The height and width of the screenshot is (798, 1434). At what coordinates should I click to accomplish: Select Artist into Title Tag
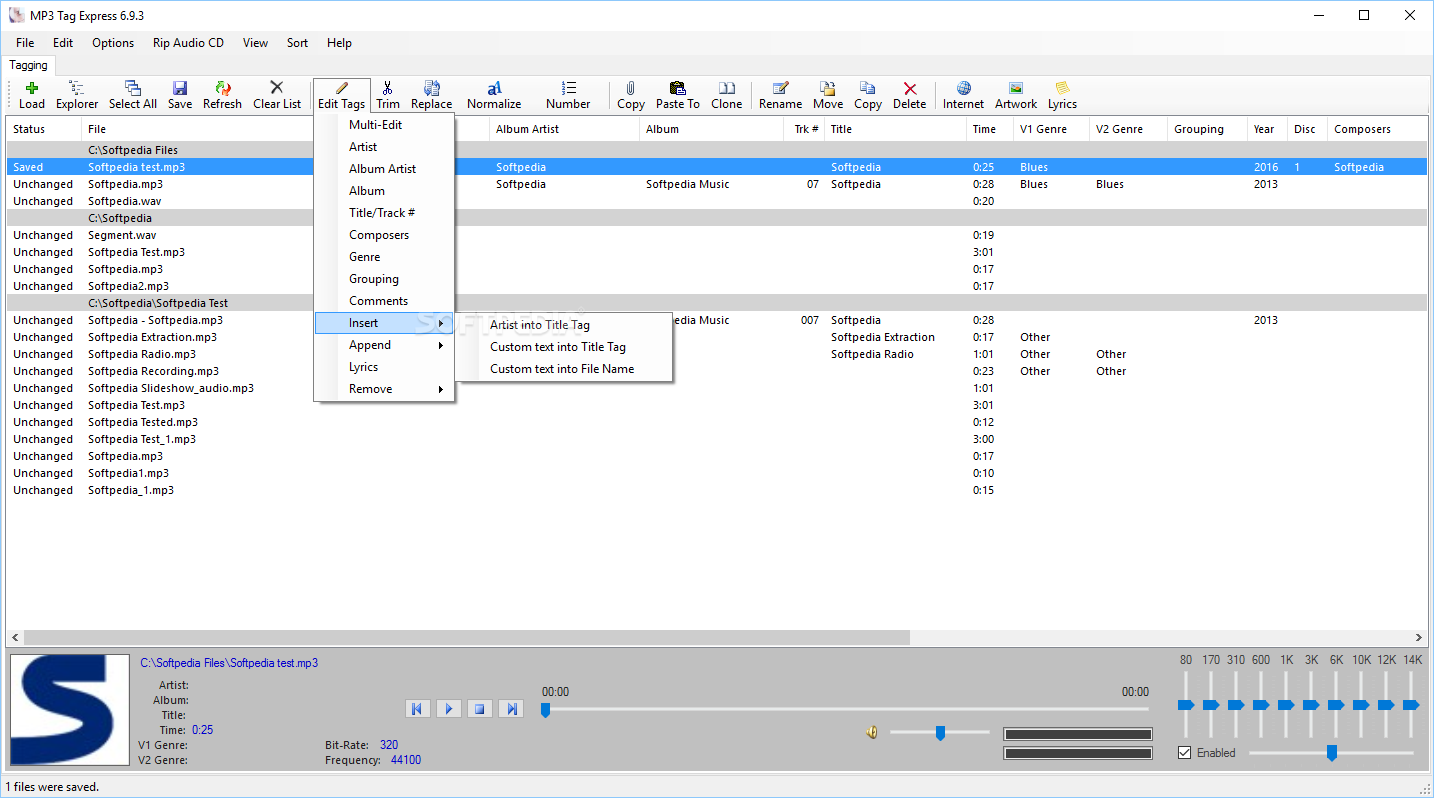tap(564, 325)
